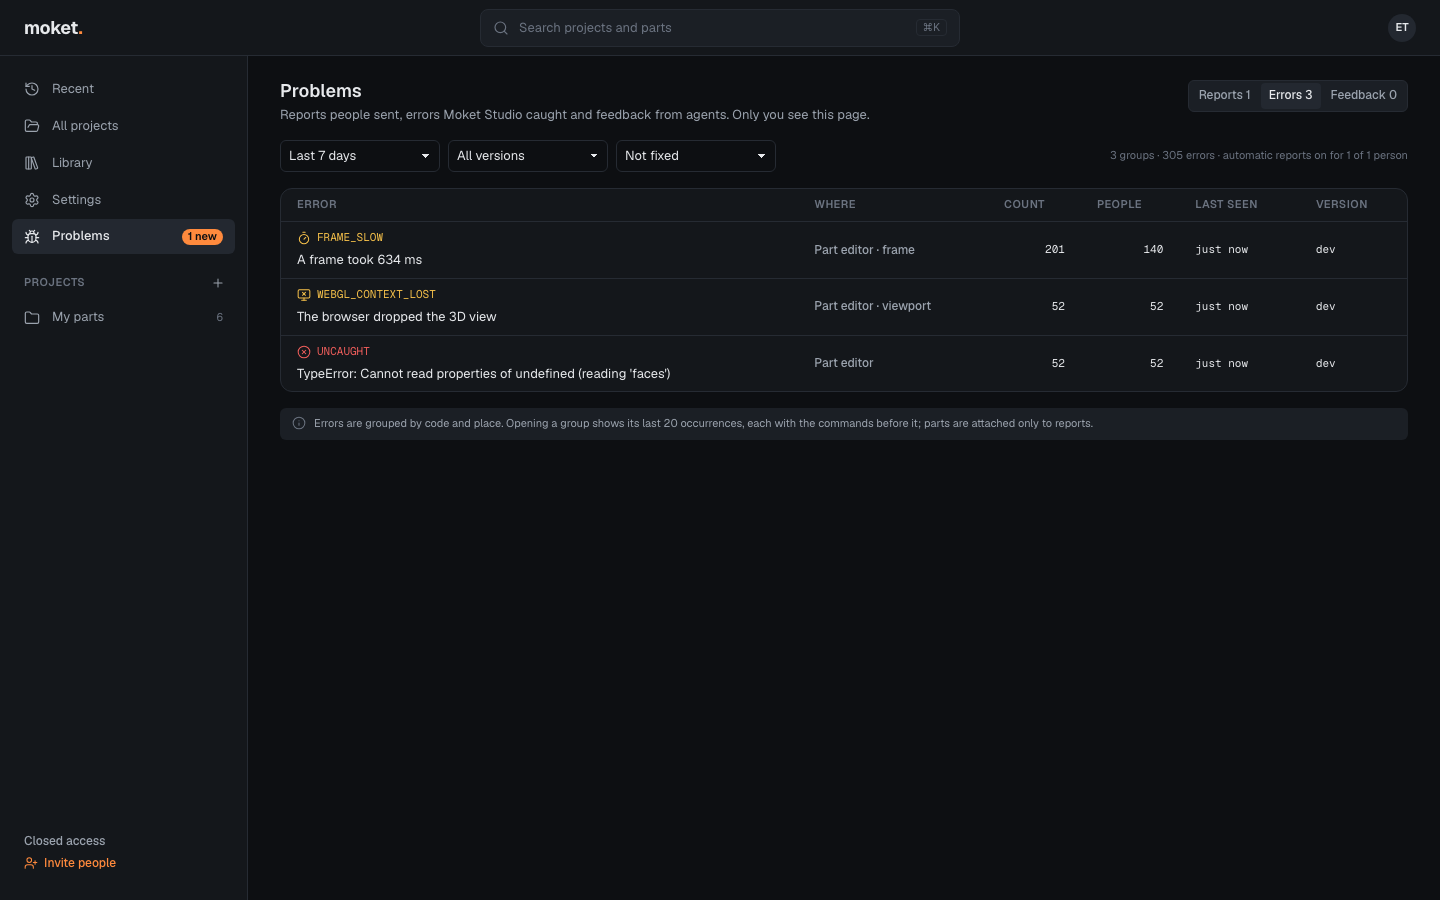Click the LAST SEEN column header
Image resolution: width=1440 pixels, height=900 pixels.
coord(1226,204)
